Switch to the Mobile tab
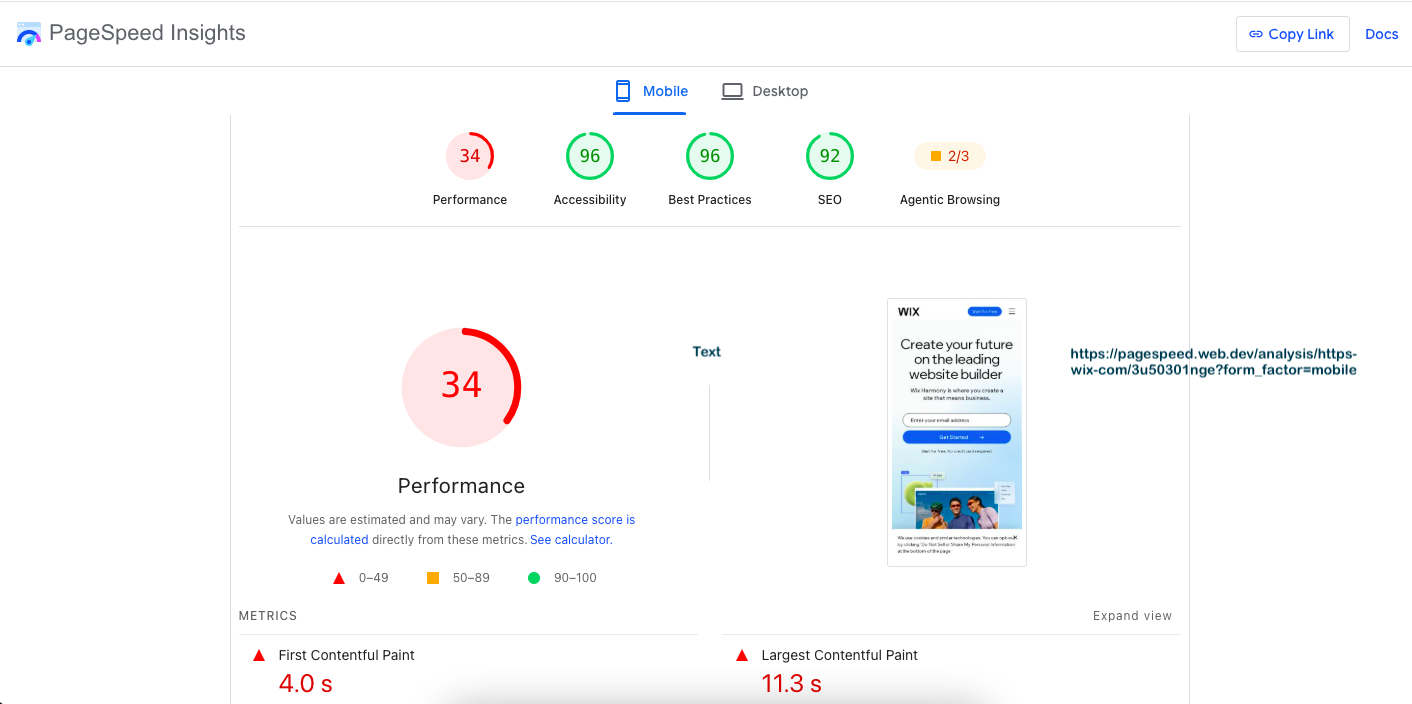 pyautogui.click(x=650, y=91)
